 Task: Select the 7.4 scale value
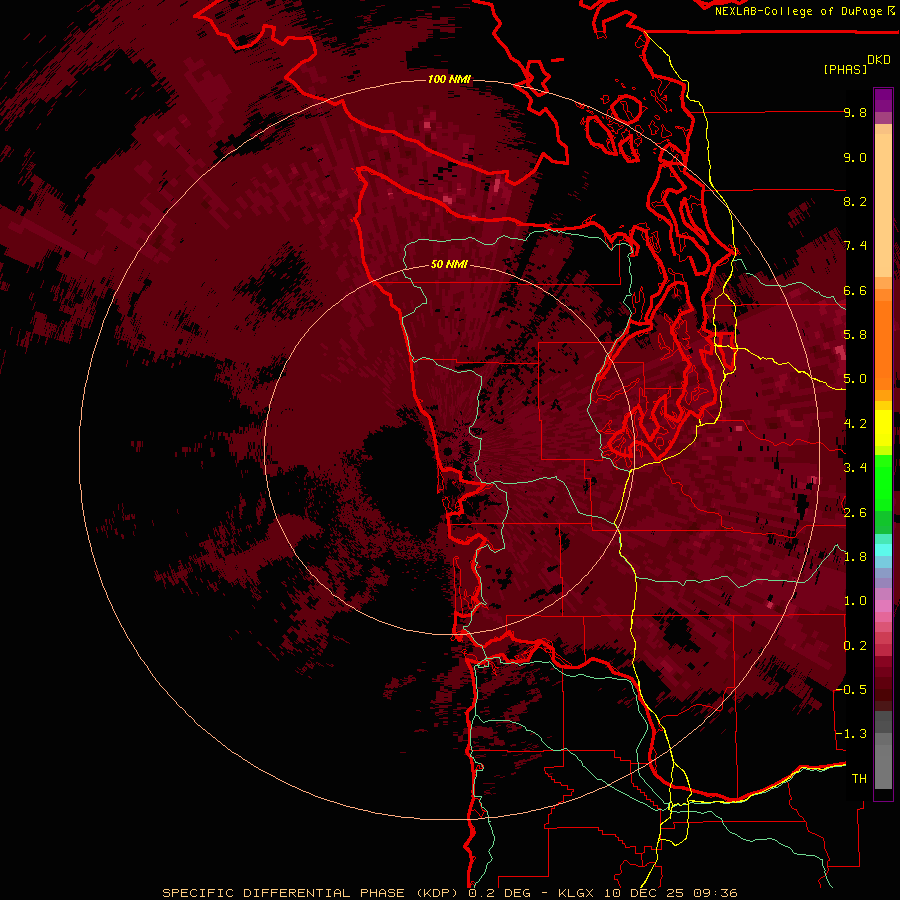[x=855, y=246]
